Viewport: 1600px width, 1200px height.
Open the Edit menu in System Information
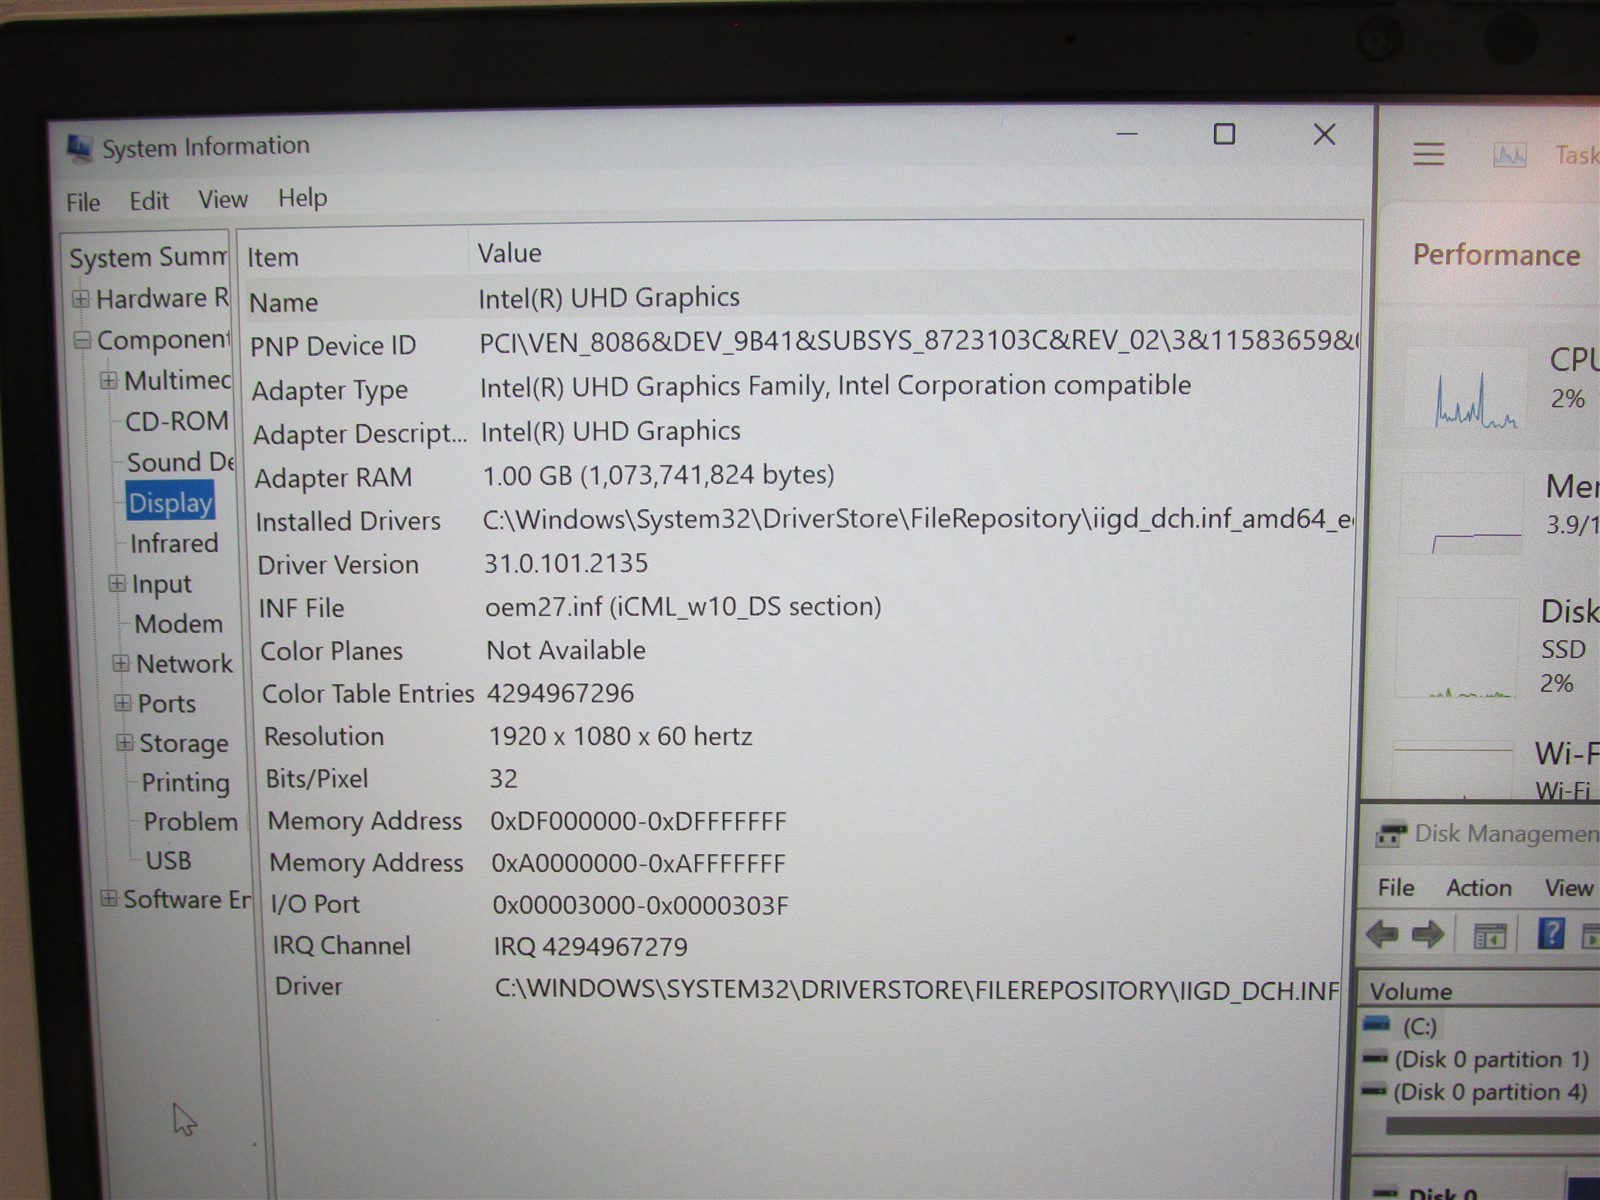[149, 201]
